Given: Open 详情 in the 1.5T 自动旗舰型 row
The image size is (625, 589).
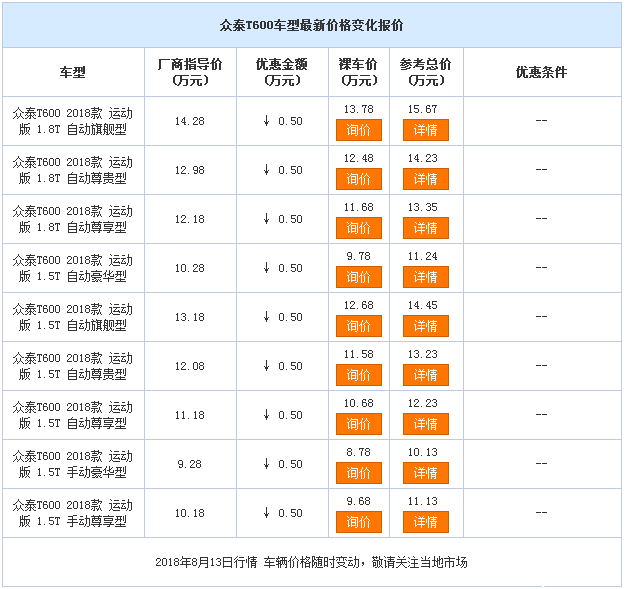Looking at the screenshot, I should click(x=426, y=326).
